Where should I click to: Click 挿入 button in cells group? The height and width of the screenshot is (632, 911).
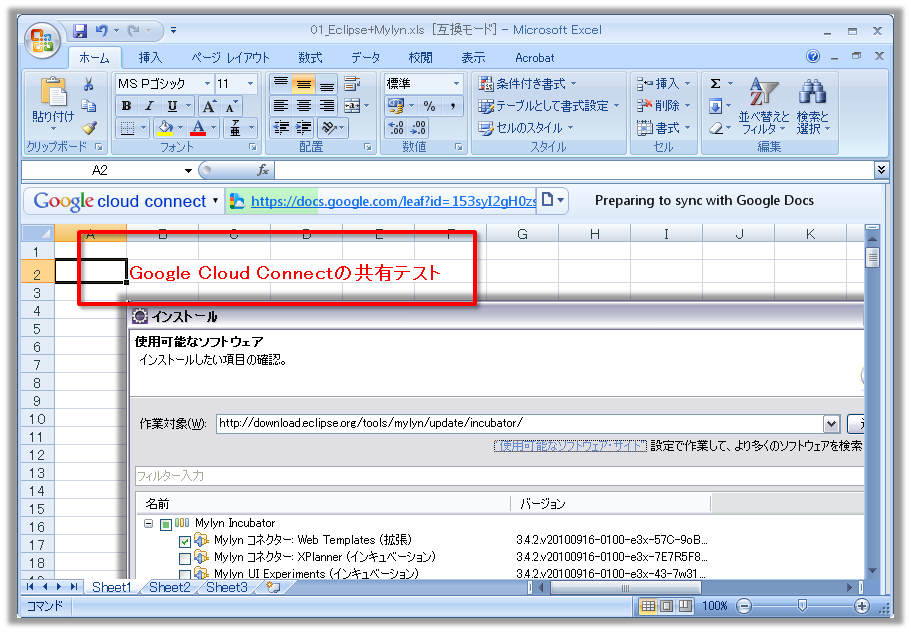(x=663, y=84)
